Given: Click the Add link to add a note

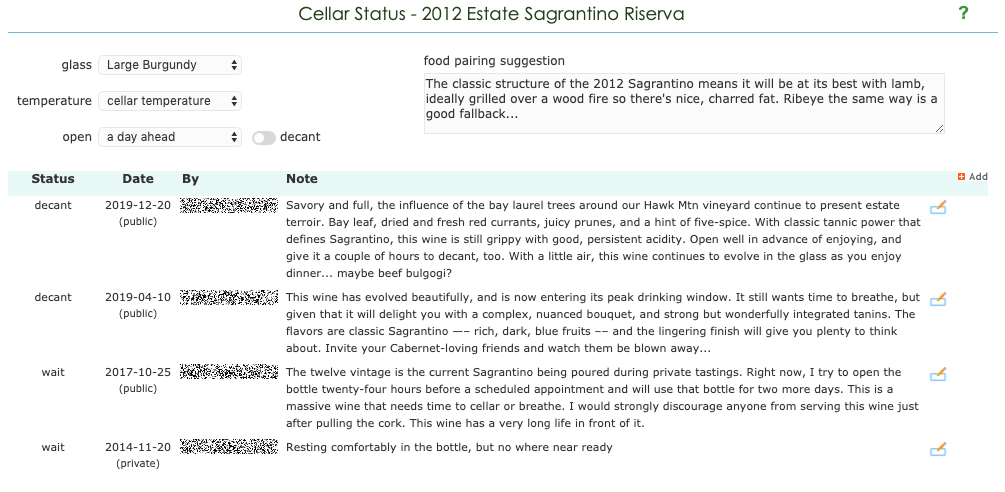Looking at the screenshot, I should [x=978, y=177].
